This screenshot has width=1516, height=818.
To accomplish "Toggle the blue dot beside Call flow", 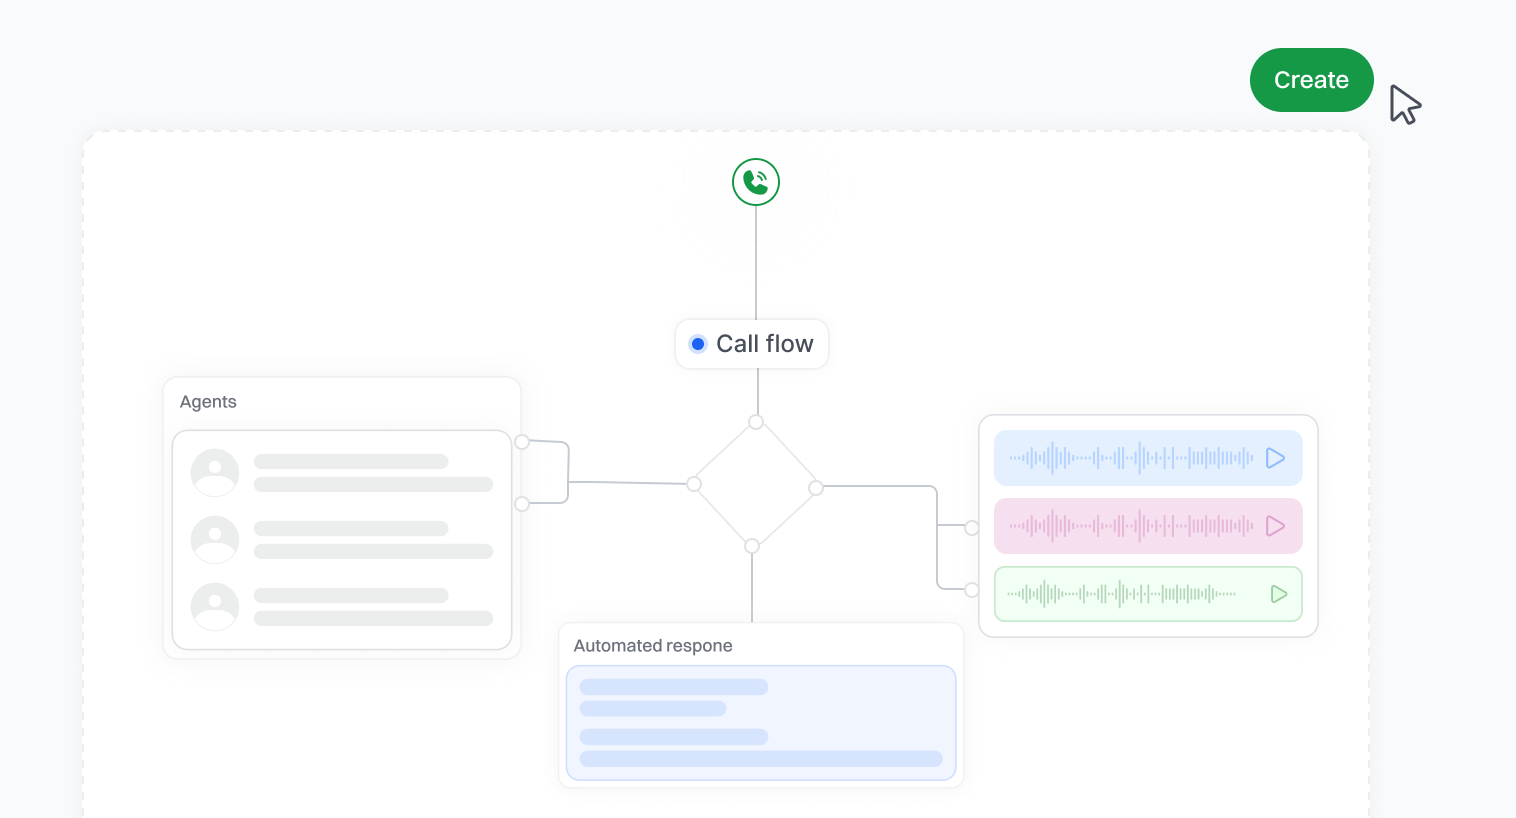I will click(698, 344).
